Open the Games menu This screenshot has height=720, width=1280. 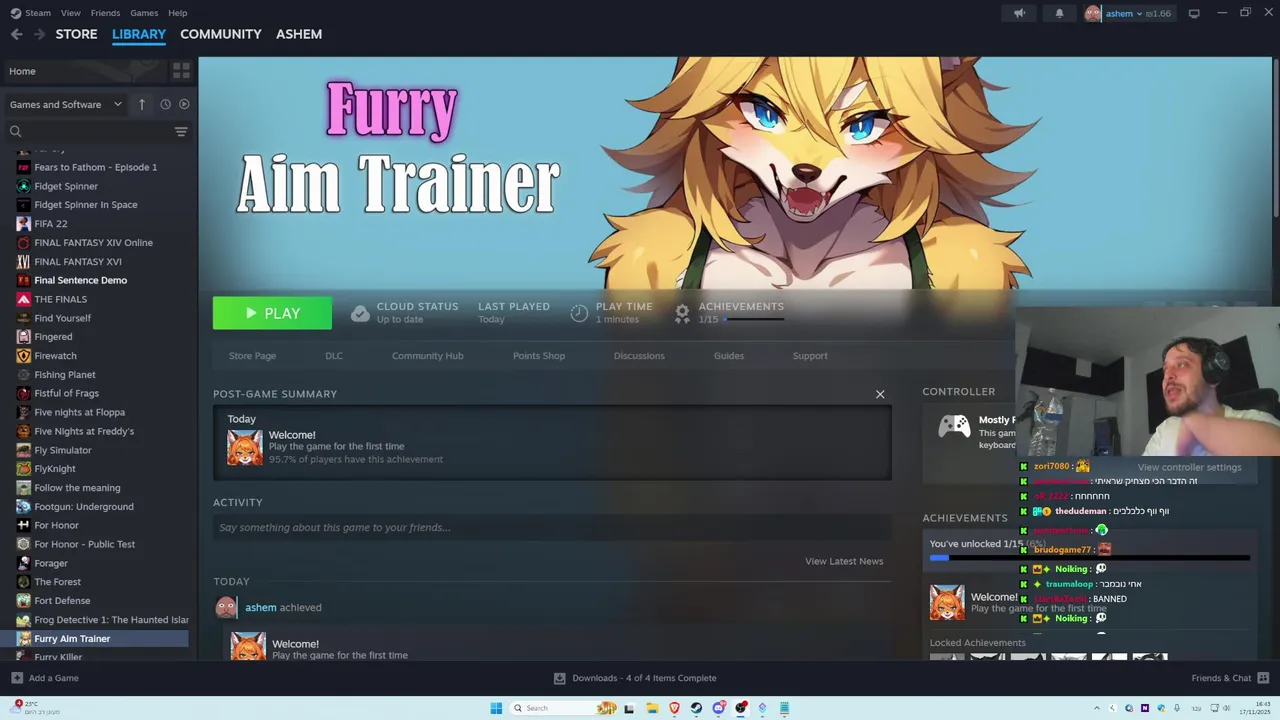pyautogui.click(x=144, y=13)
